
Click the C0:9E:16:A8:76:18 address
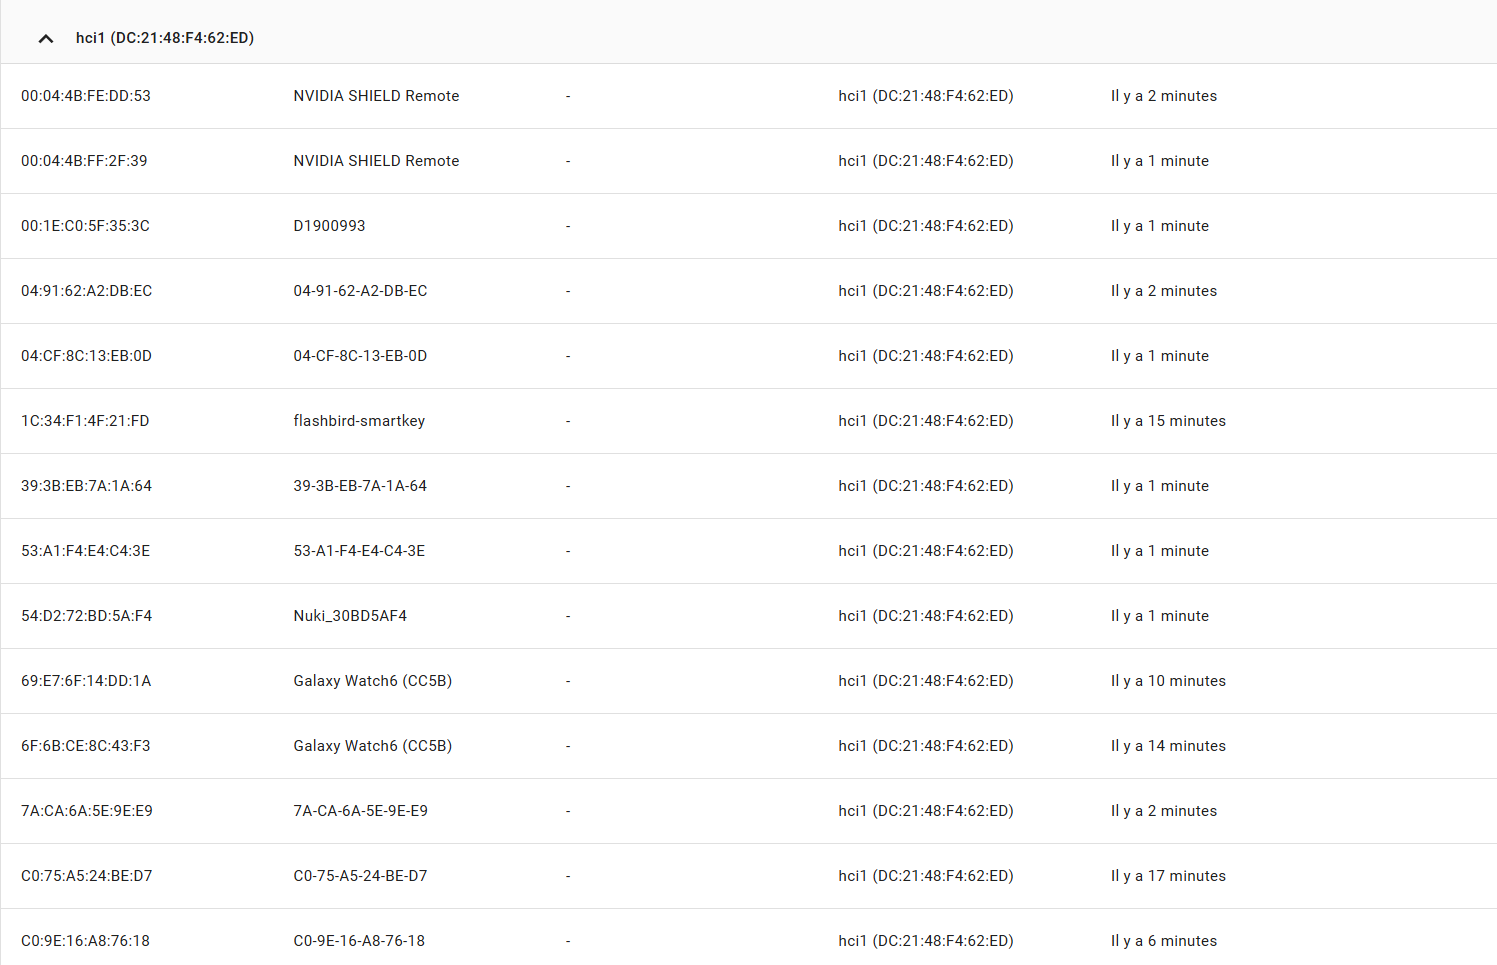[x=85, y=941]
